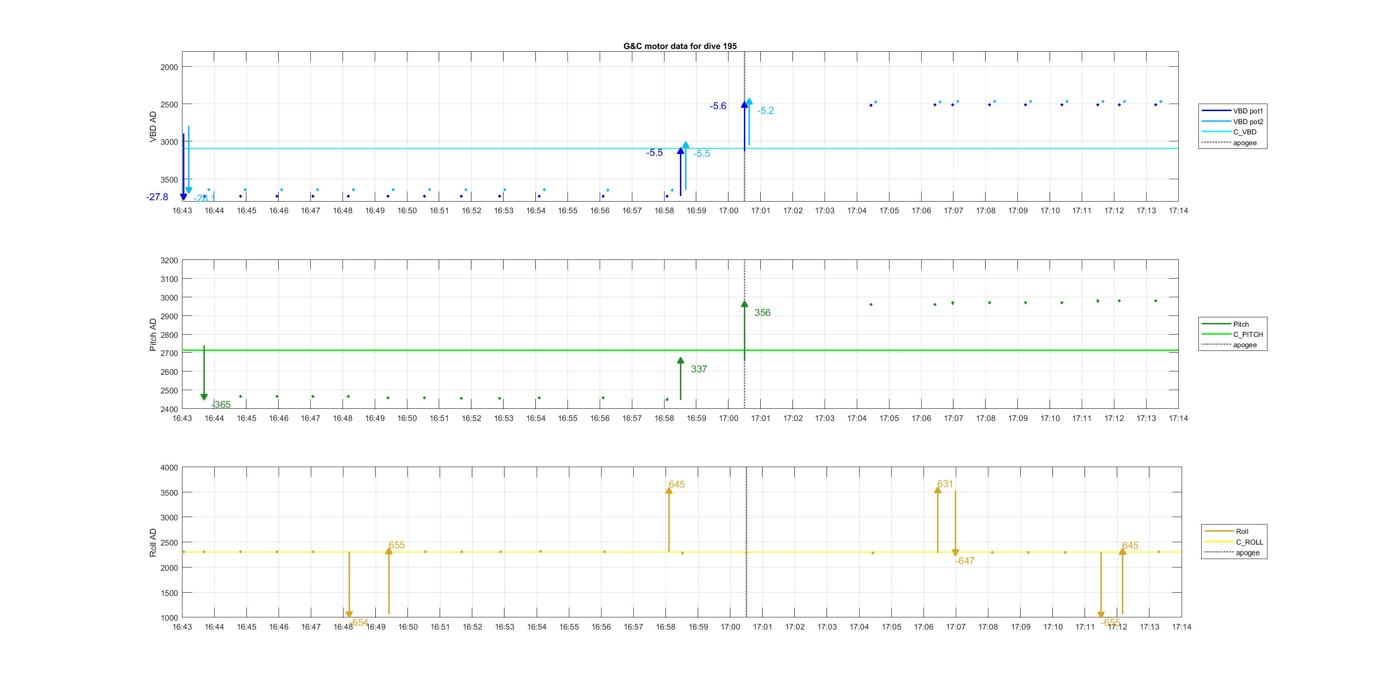Click the "-647" roll data label
This screenshot has width=1400, height=693.
pyautogui.click(x=965, y=561)
